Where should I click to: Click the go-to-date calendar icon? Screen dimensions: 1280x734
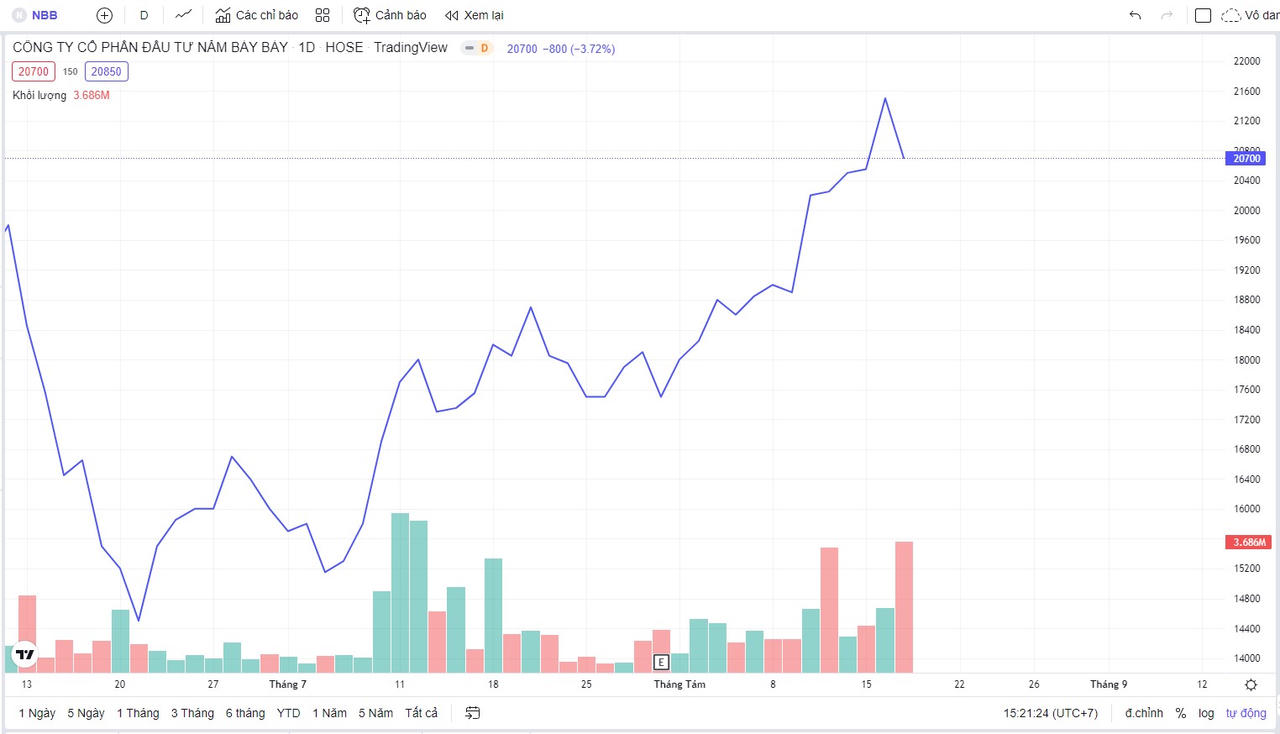473,713
